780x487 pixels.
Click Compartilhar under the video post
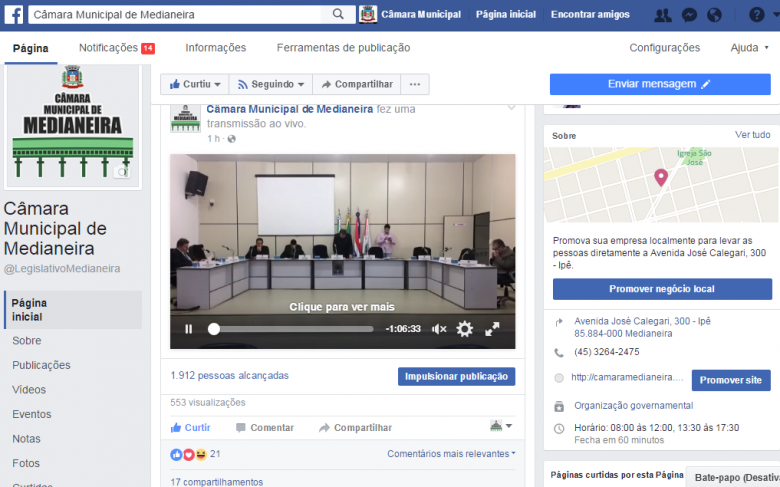tap(356, 427)
